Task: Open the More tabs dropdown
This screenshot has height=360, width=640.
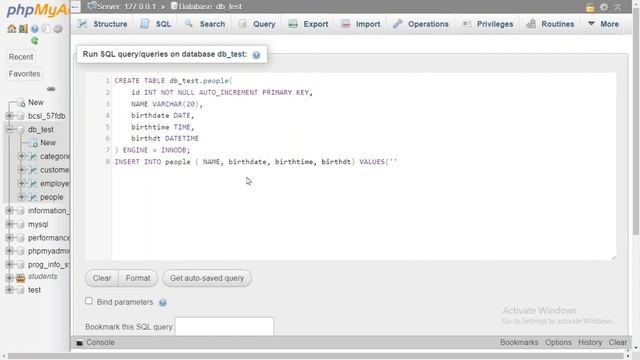Action: pos(603,24)
